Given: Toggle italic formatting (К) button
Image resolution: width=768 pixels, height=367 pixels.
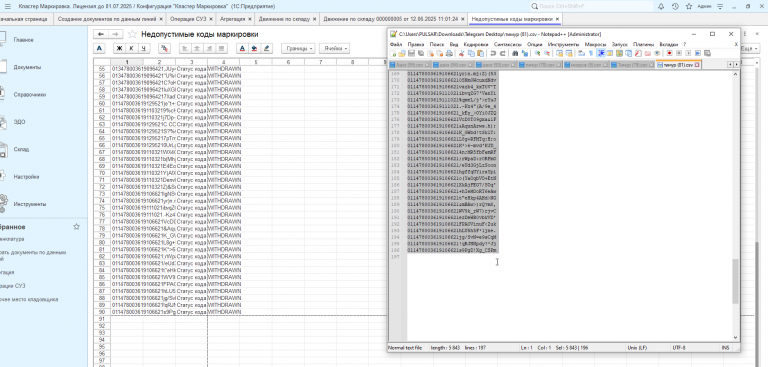Looking at the screenshot, I should 131,49.
